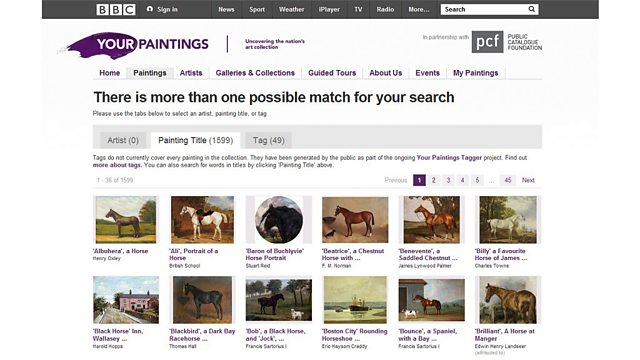Follow the Your Paintings Tagger link
The image size is (640, 360).
pyautogui.click(x=449, y=158)
